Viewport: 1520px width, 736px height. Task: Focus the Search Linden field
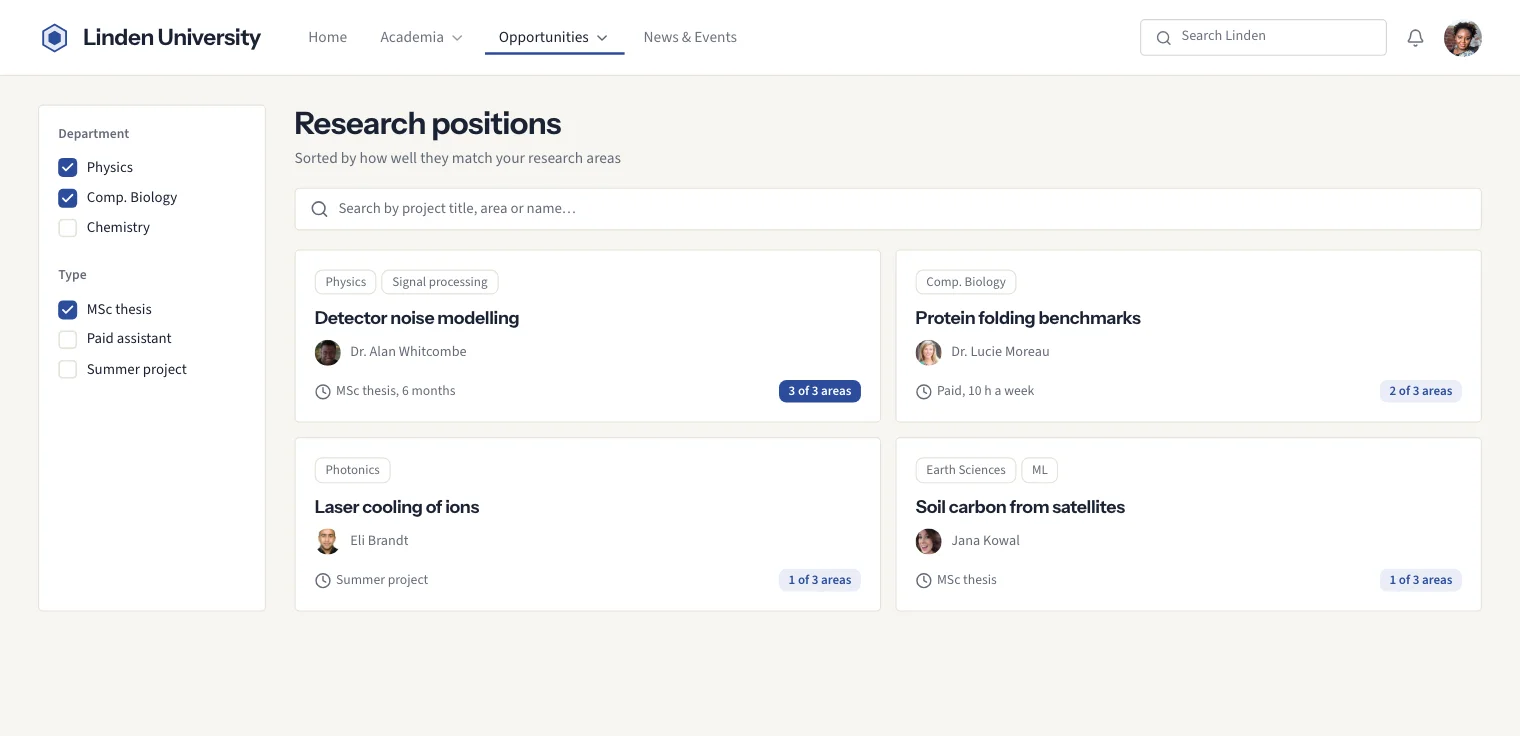(1263, 37)
